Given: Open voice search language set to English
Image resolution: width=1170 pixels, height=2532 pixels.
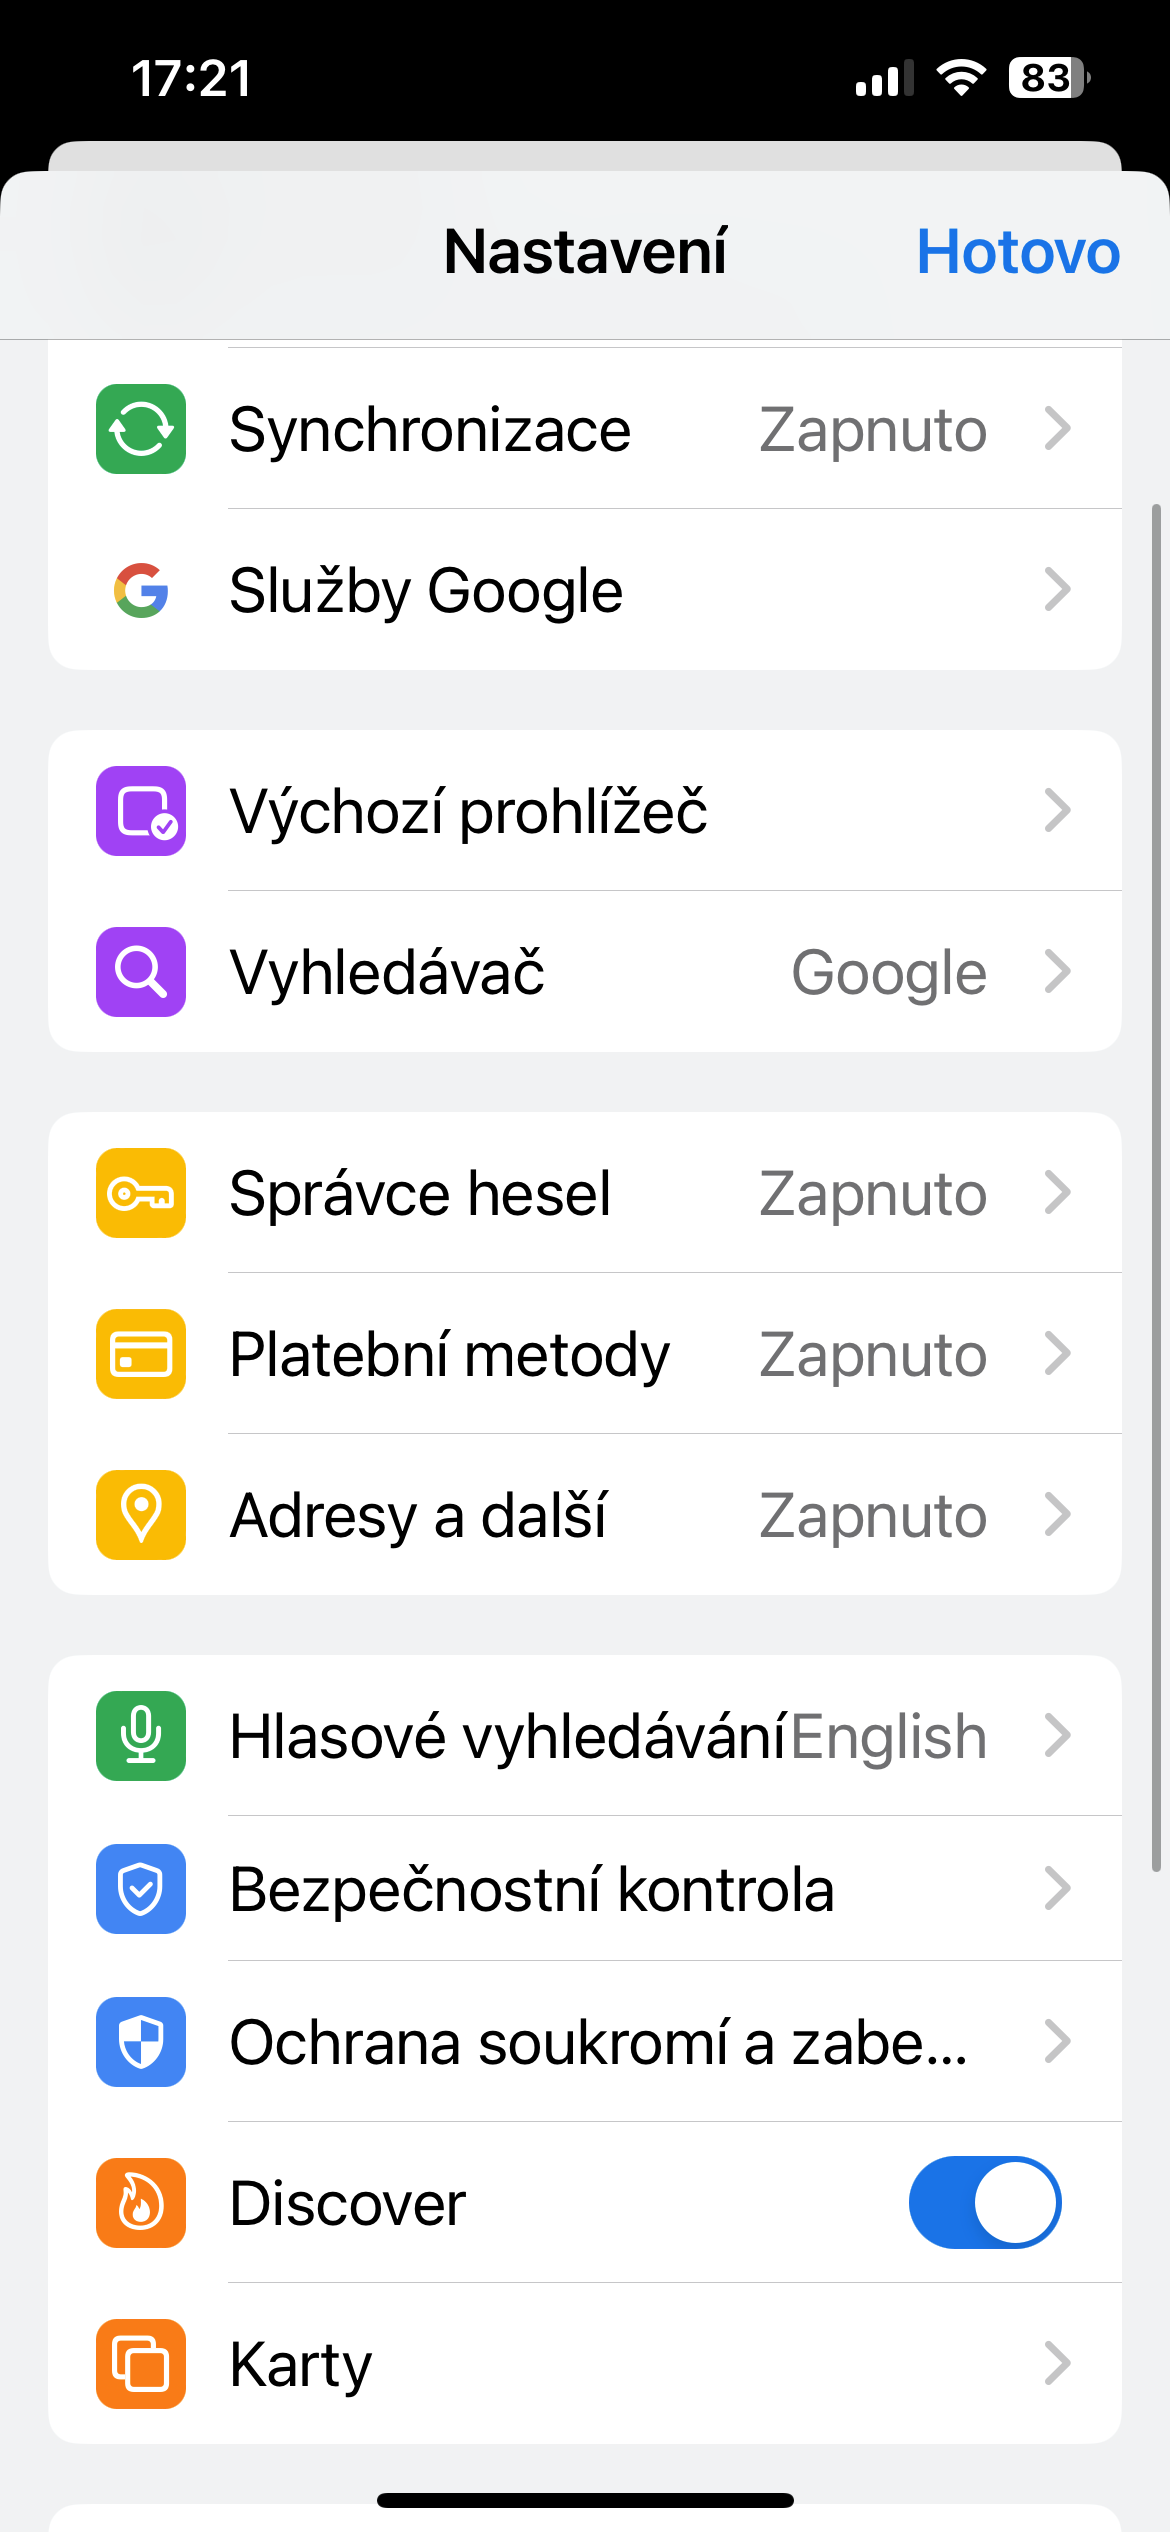Looking at the screenshot, I should pyautogui.click(x=889, y=1736).
